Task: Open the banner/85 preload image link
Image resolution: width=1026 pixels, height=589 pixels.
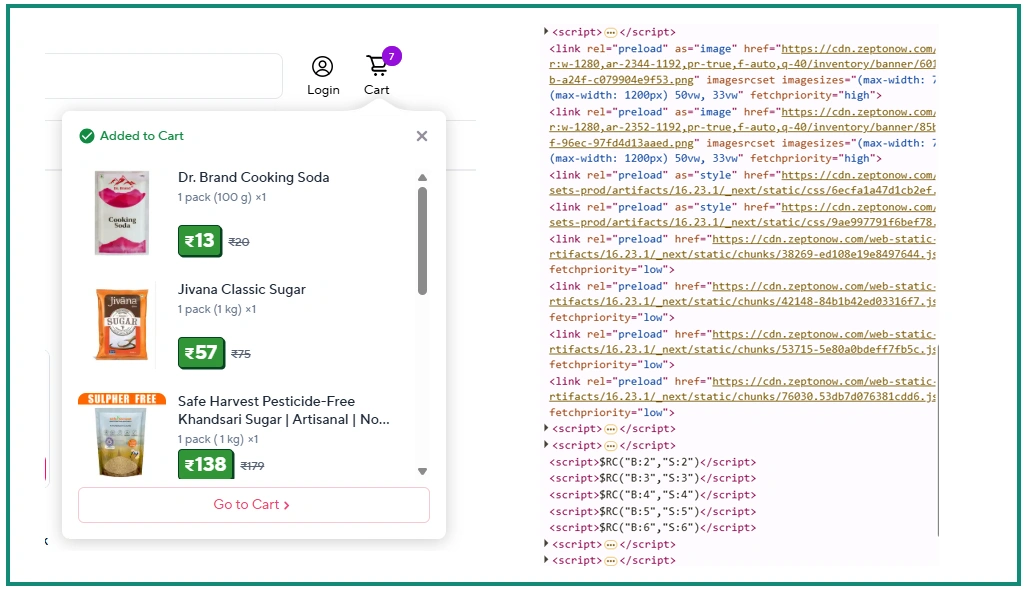Action: pos(742,128)
